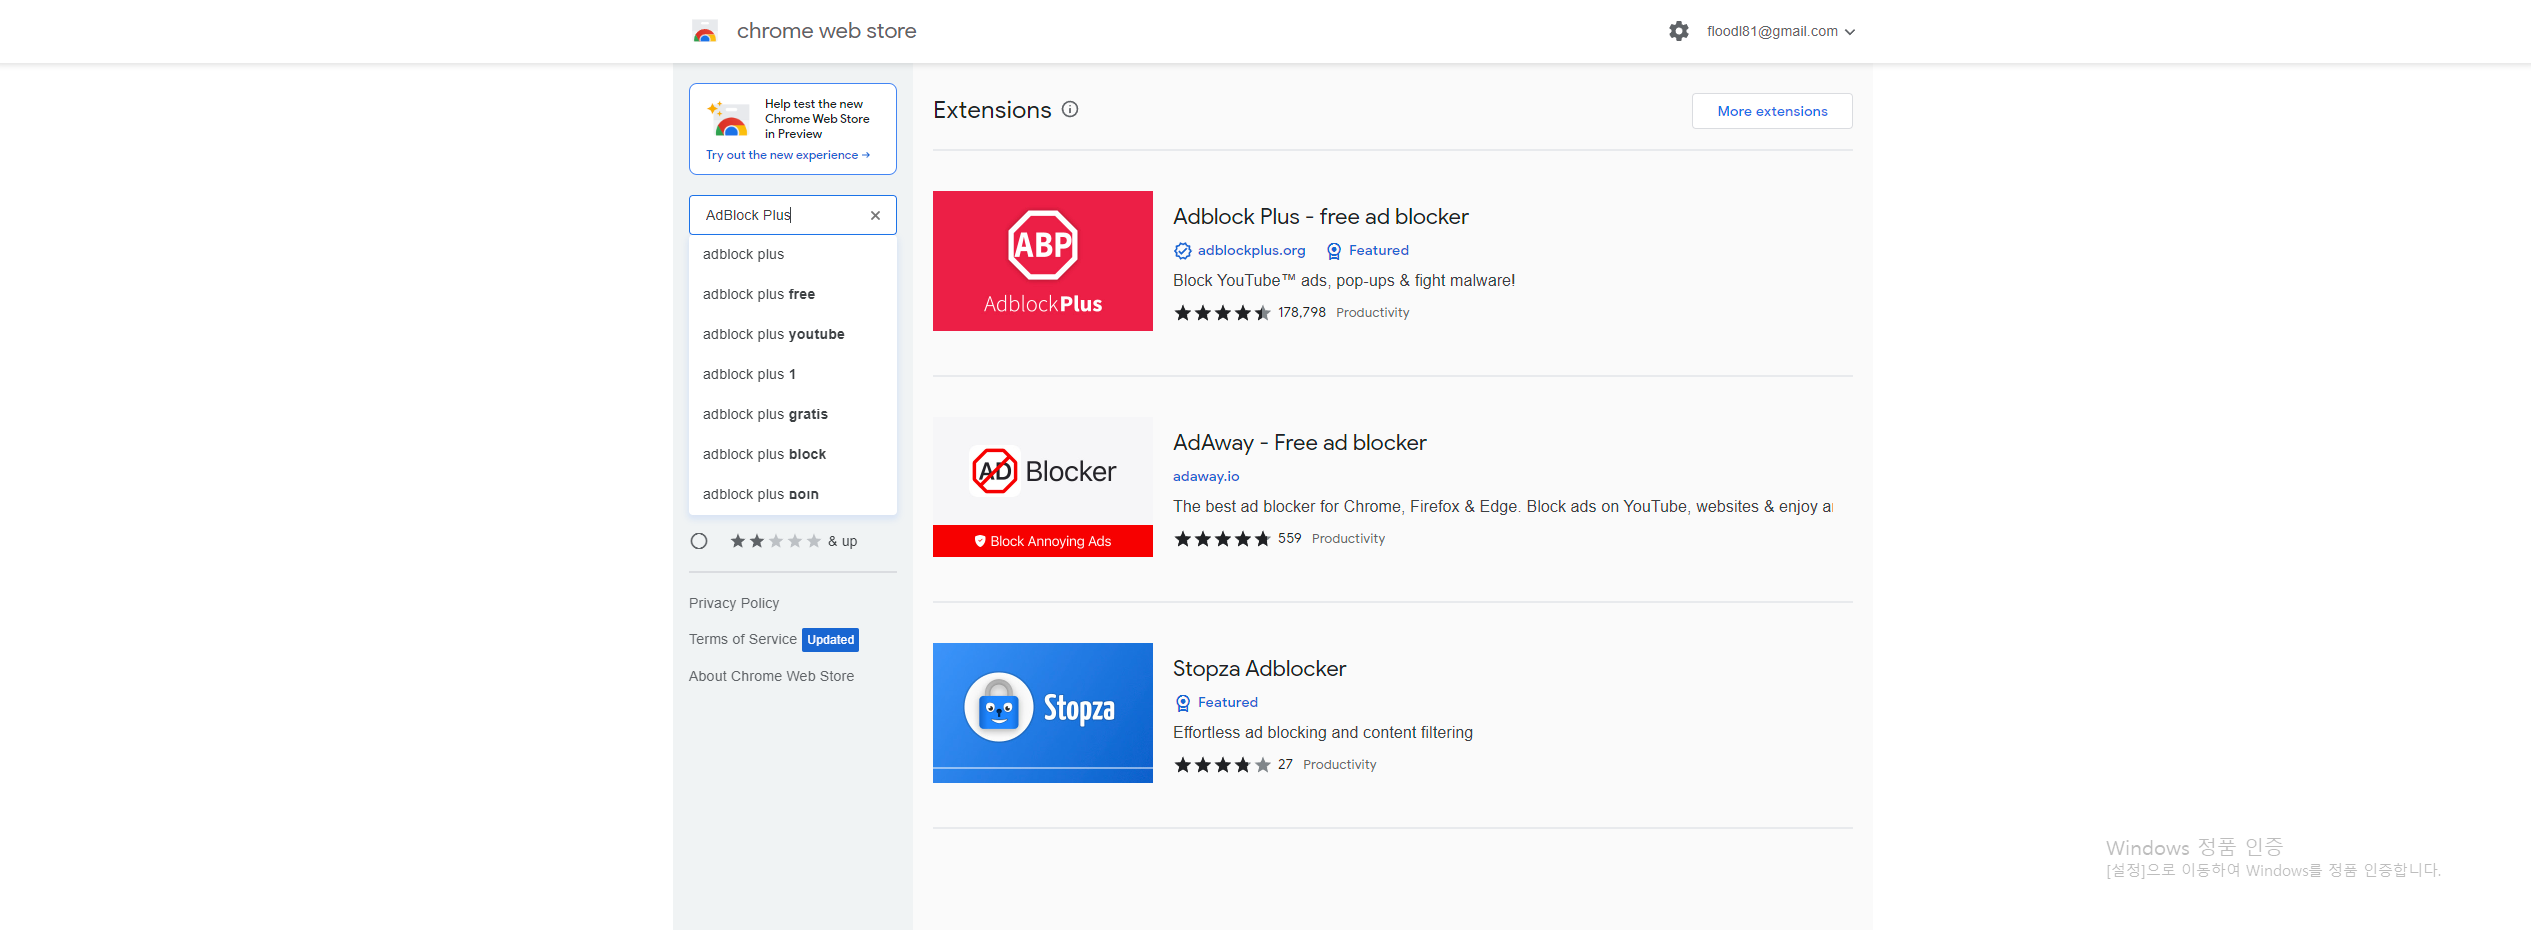Viewport: 2531px width, 930px height.
Task: Click the Chrome Web Store rainbow logo
Action: 705,32
